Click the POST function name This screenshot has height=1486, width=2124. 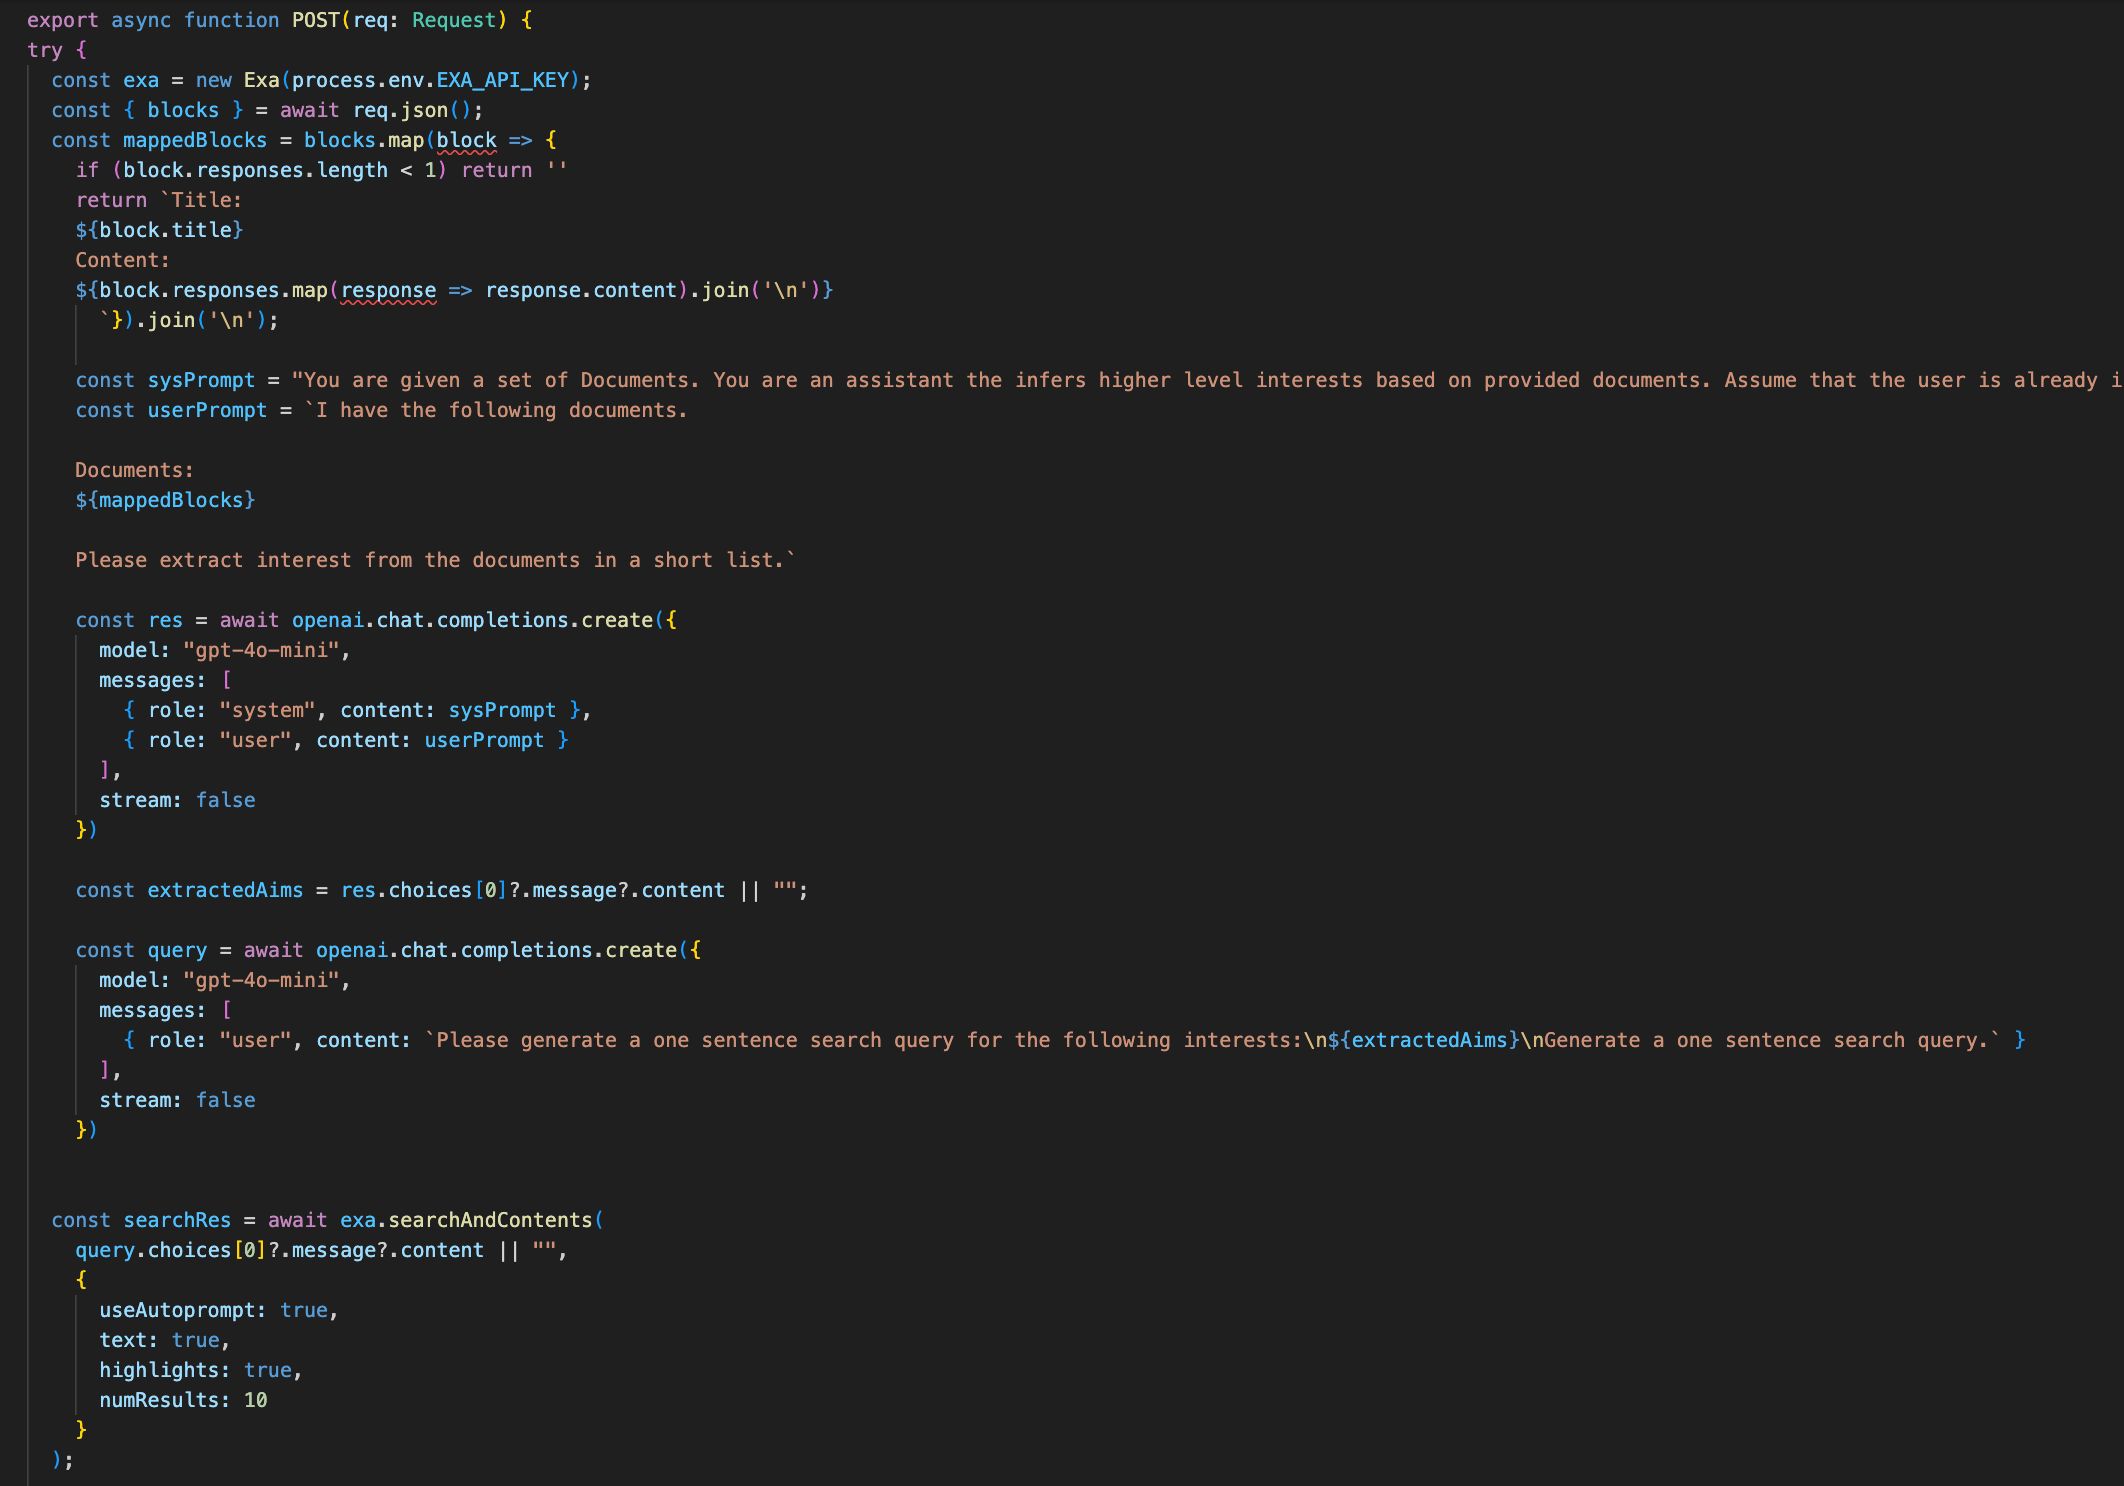[x=316, y=20]
